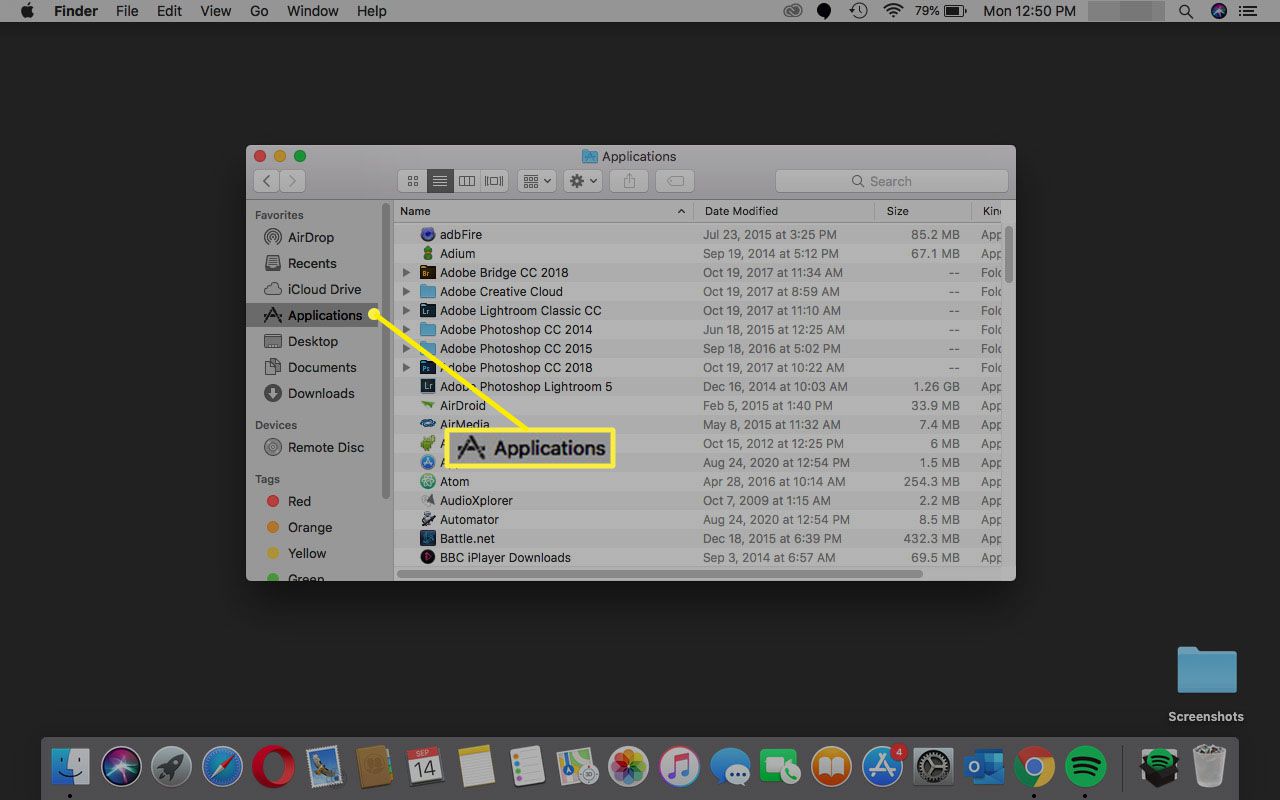Open the View menu
Image resolution: width=1280 pixels, height=800 pixels.
(216, 11)
